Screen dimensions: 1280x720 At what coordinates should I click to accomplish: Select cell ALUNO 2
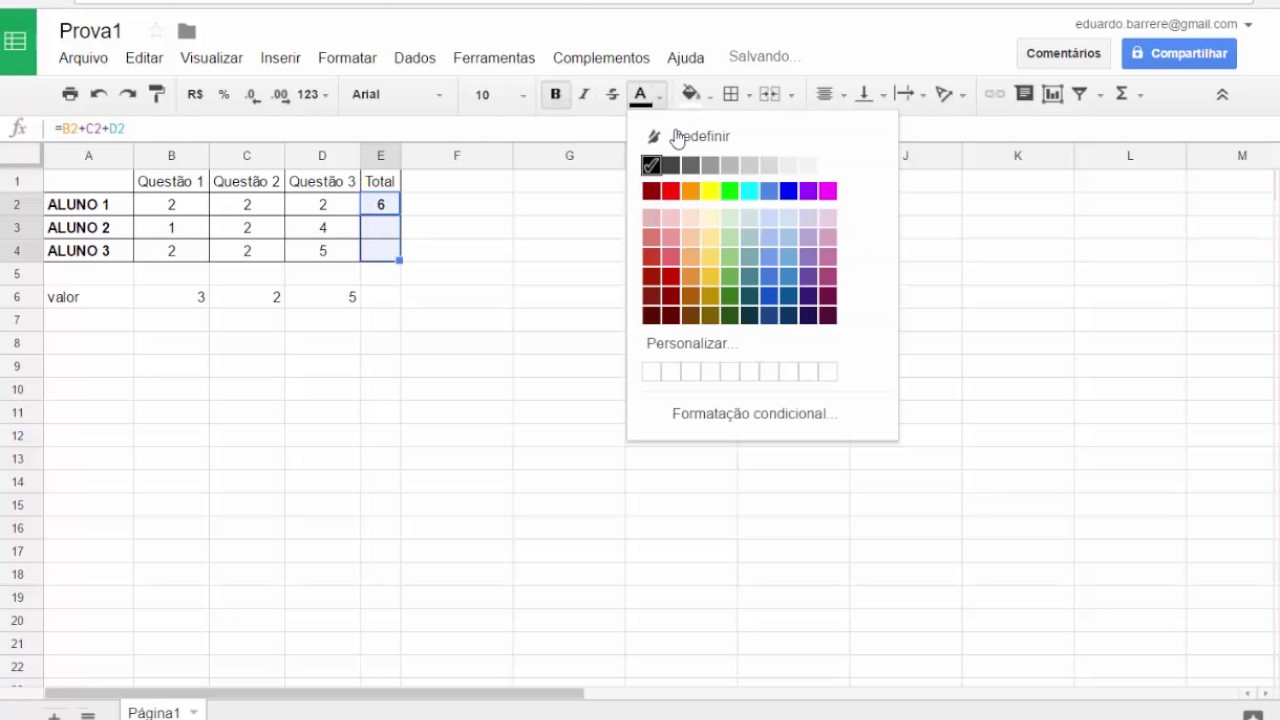click(x=89, y=227)
